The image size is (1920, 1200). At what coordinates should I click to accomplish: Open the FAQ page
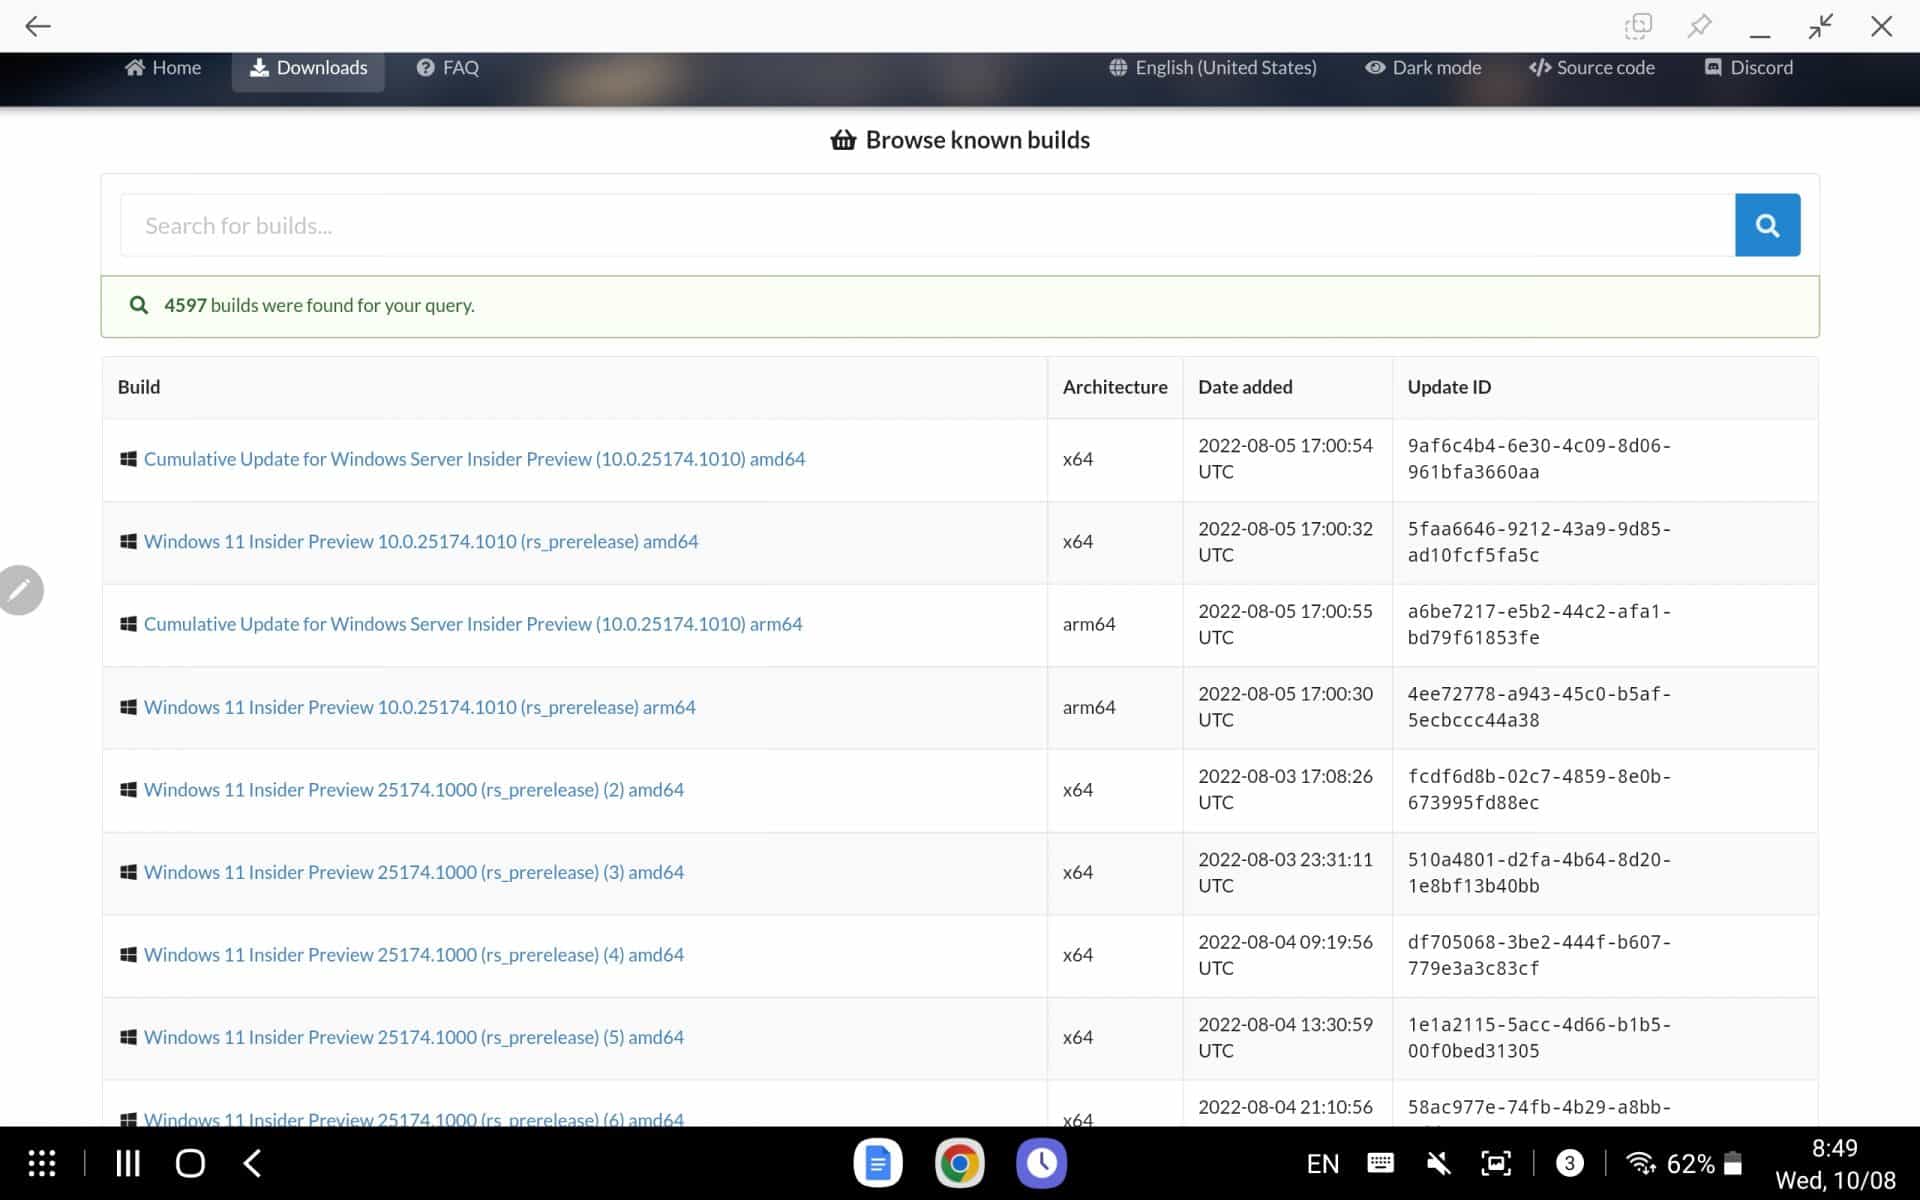[x=446, y=67]
